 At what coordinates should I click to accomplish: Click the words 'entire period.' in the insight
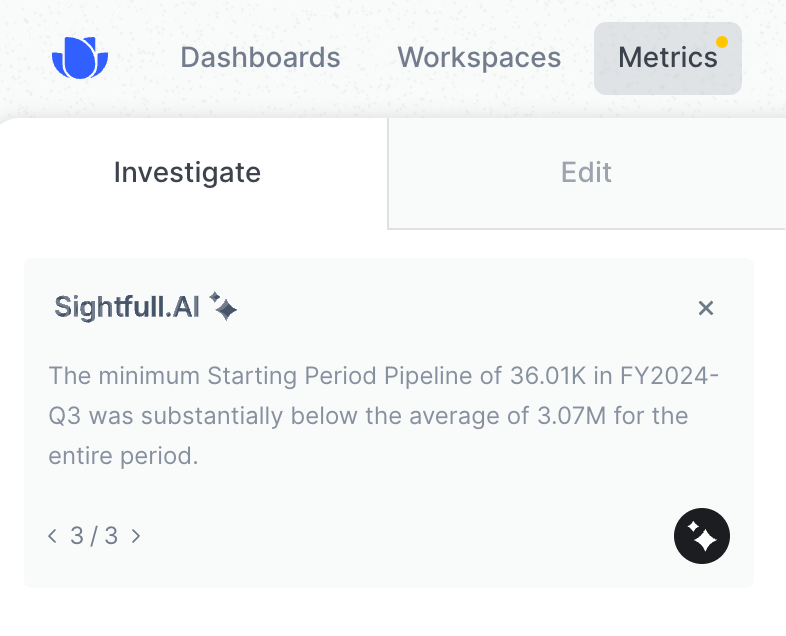pos(123,456)
